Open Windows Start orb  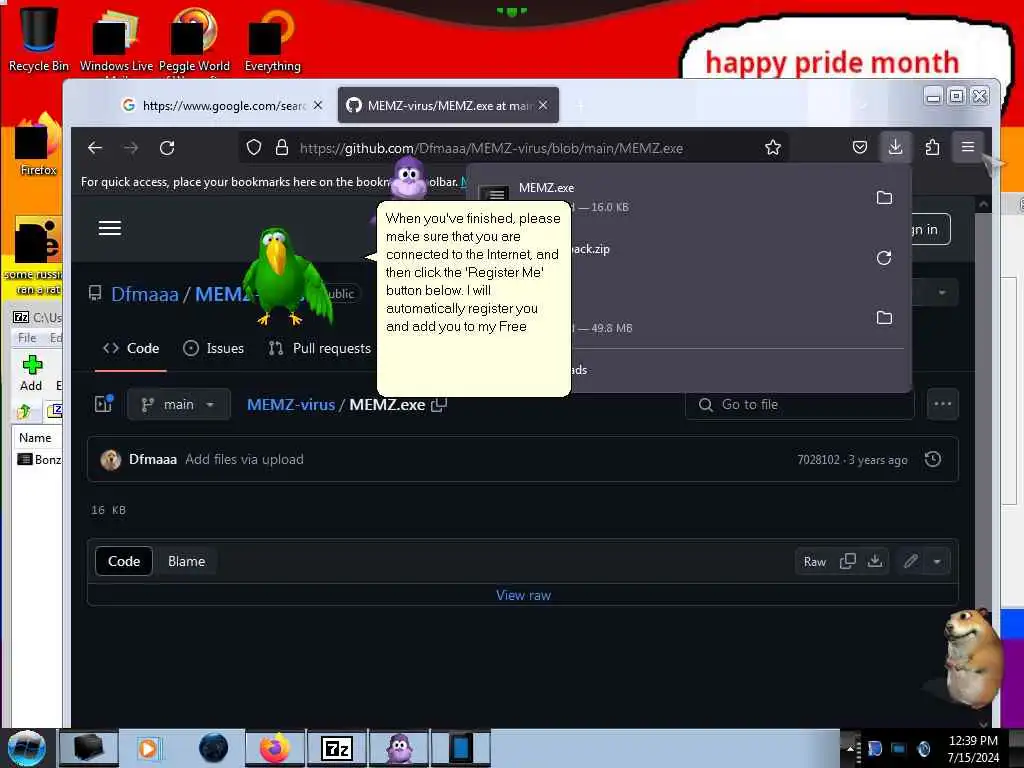point(26,748)
